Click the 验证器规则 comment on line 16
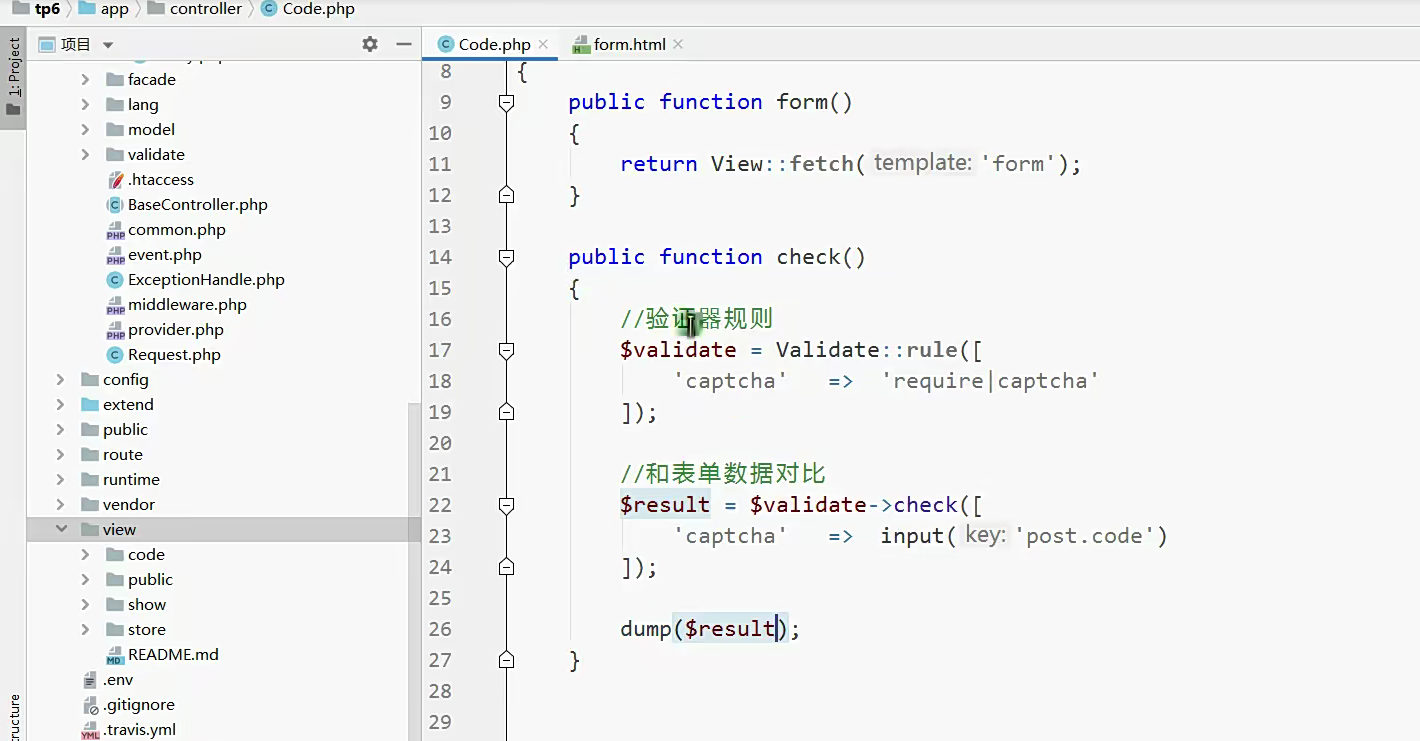Screen dimensions: 1420x741 697,319
